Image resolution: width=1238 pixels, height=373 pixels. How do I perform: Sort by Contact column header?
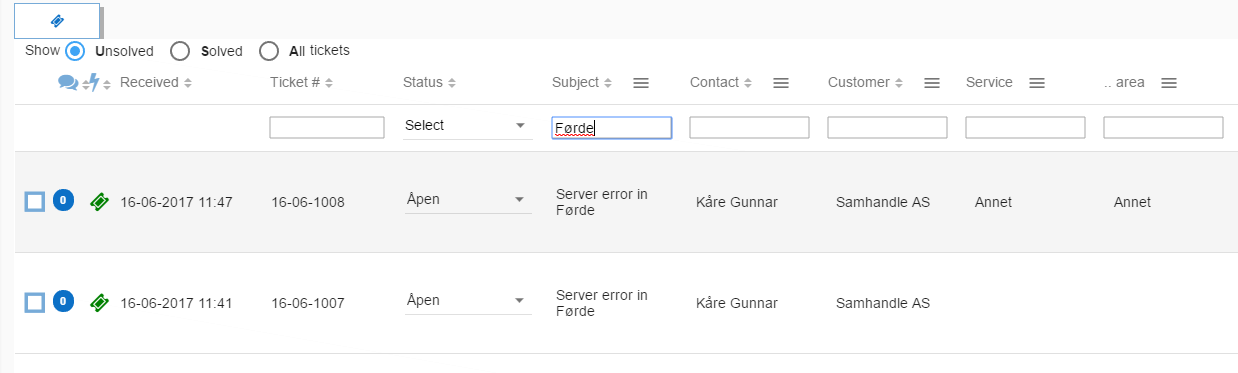[721, 82]
